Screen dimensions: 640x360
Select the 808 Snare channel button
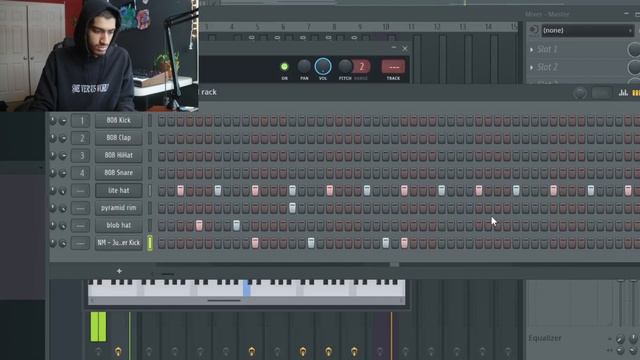119,173
